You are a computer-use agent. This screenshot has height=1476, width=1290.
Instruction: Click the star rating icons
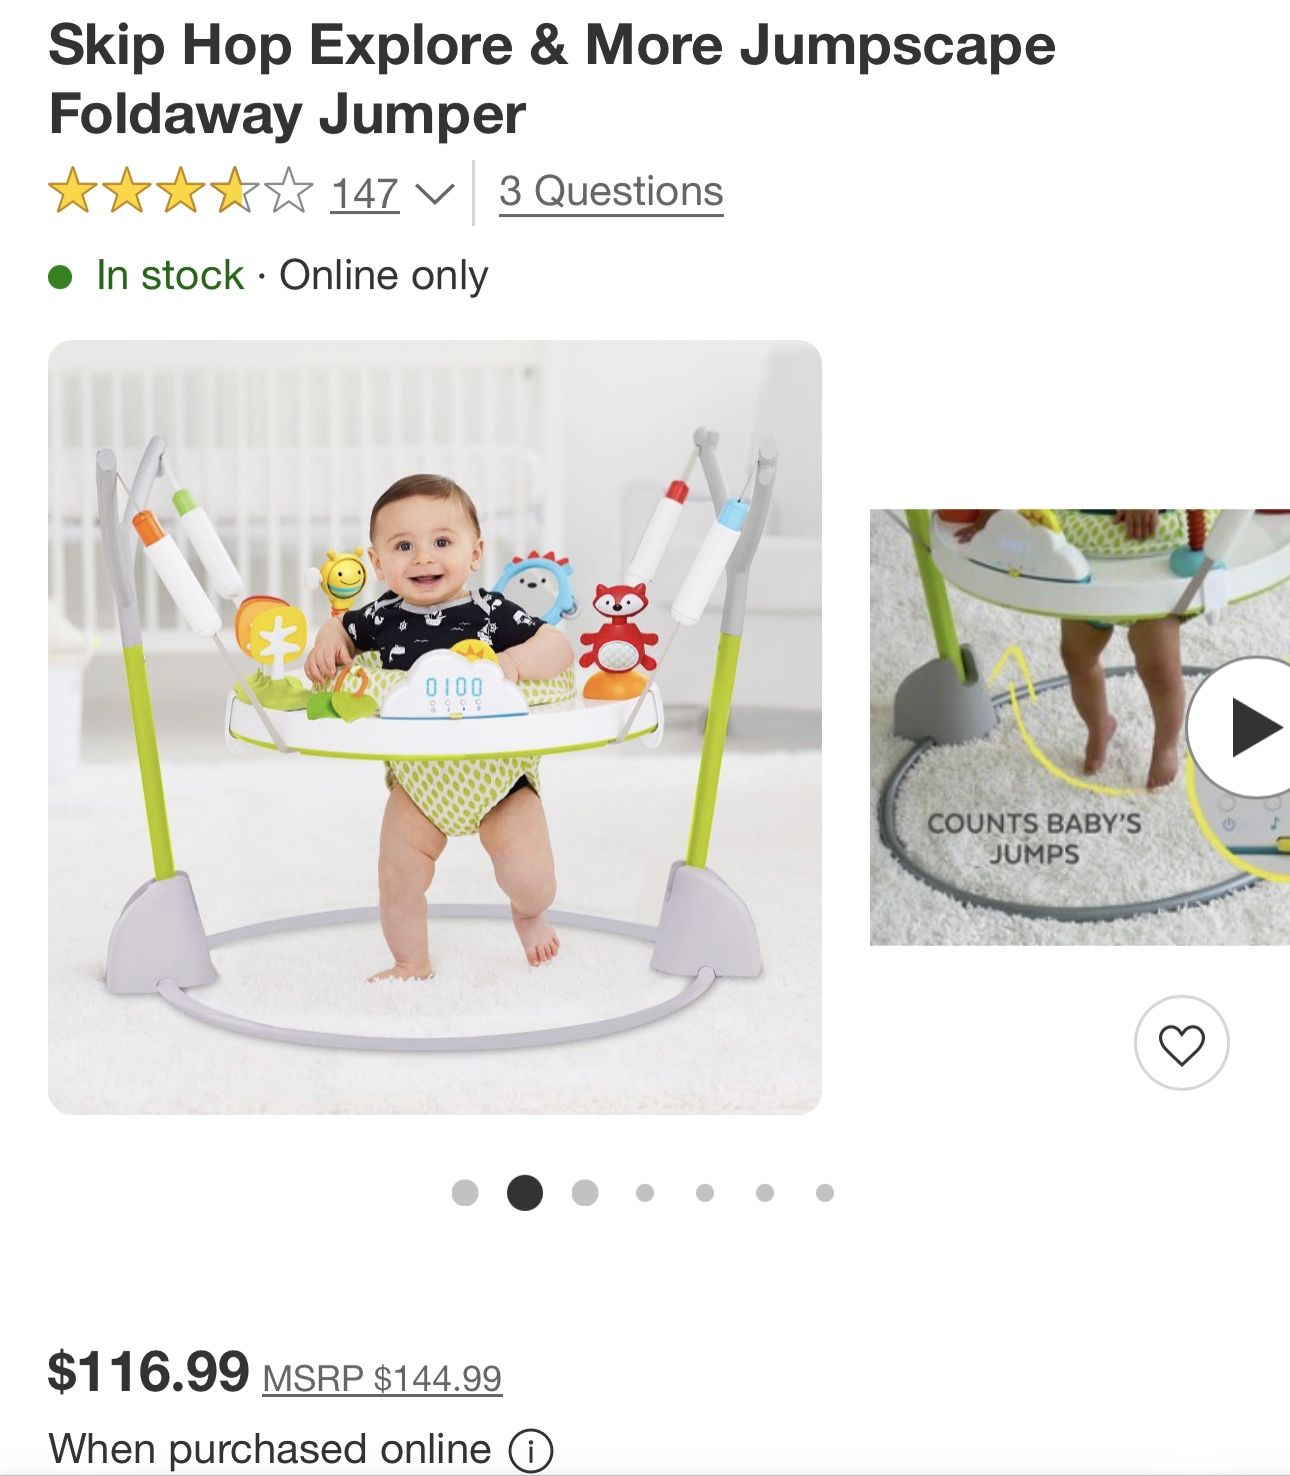click(181, 191)
